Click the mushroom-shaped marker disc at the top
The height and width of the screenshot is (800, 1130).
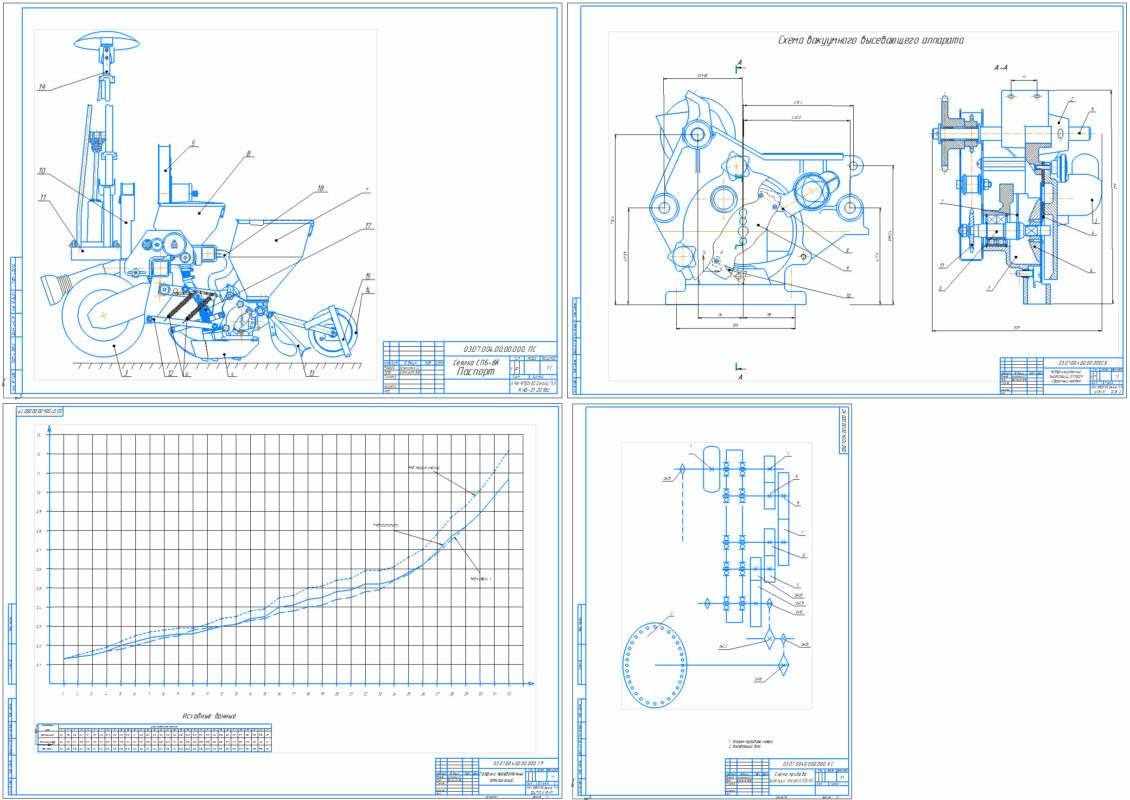click(108, 41)
